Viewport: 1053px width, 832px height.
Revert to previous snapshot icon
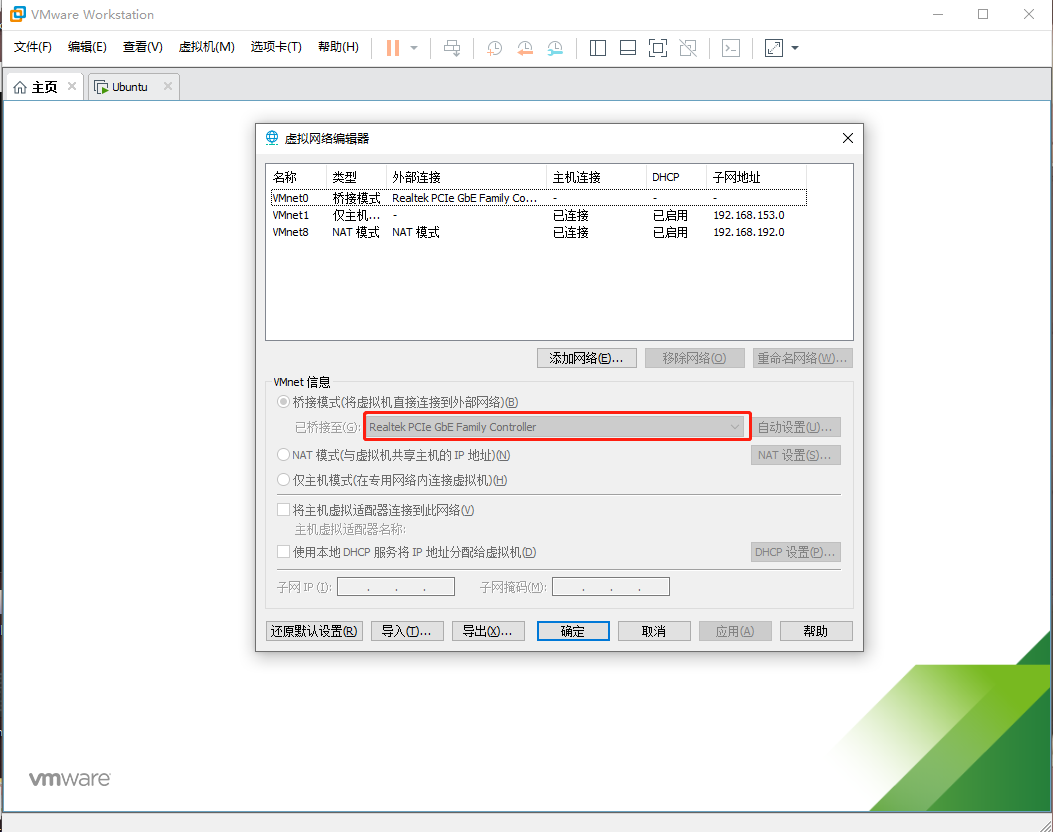524,48
